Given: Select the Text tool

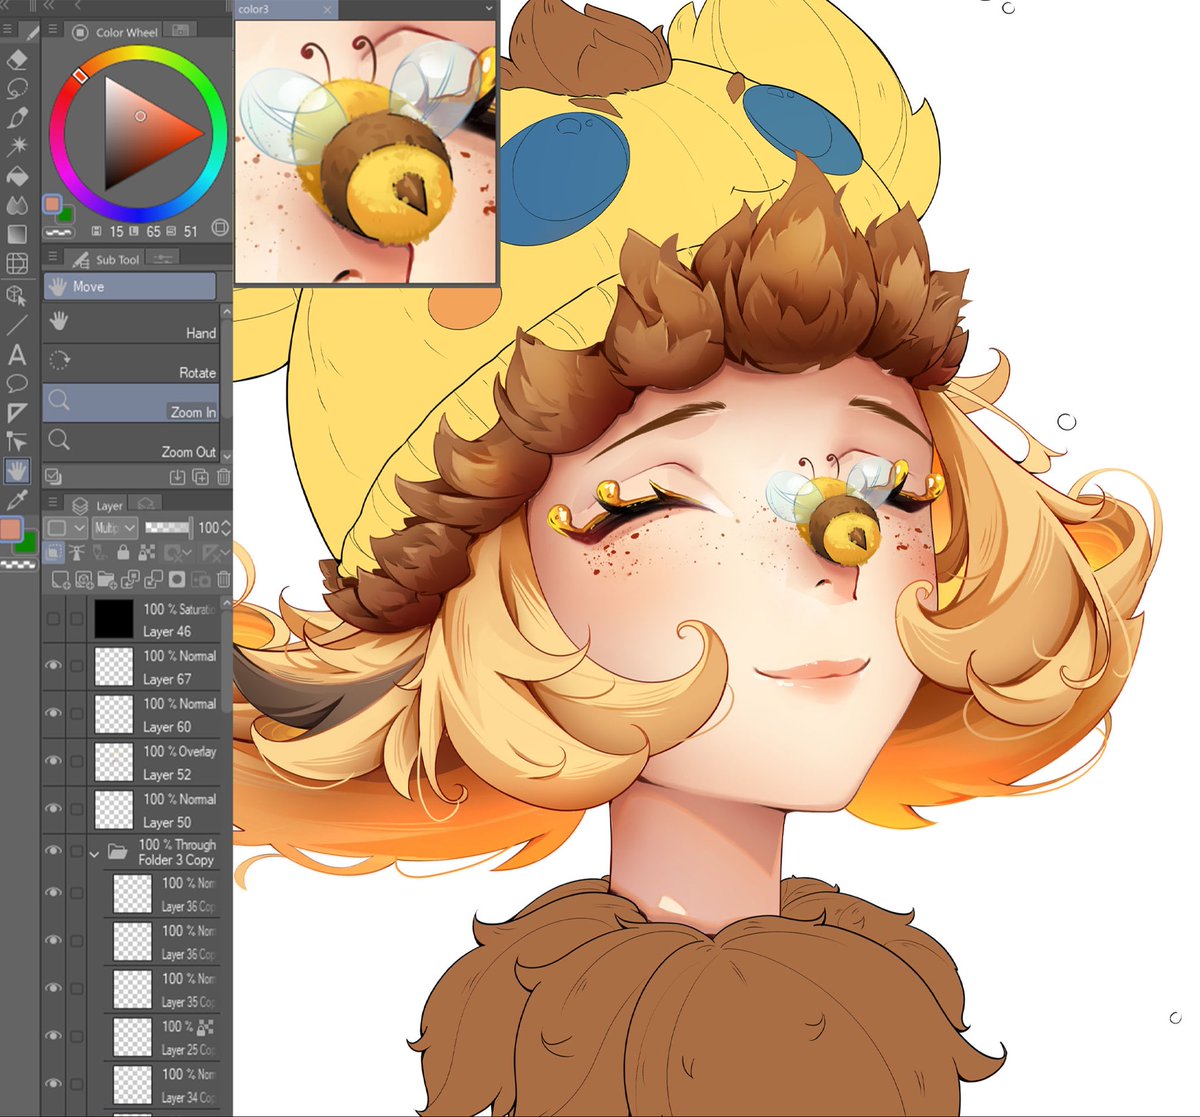Looking at the screenshot, I should click(x=16, y=352).
